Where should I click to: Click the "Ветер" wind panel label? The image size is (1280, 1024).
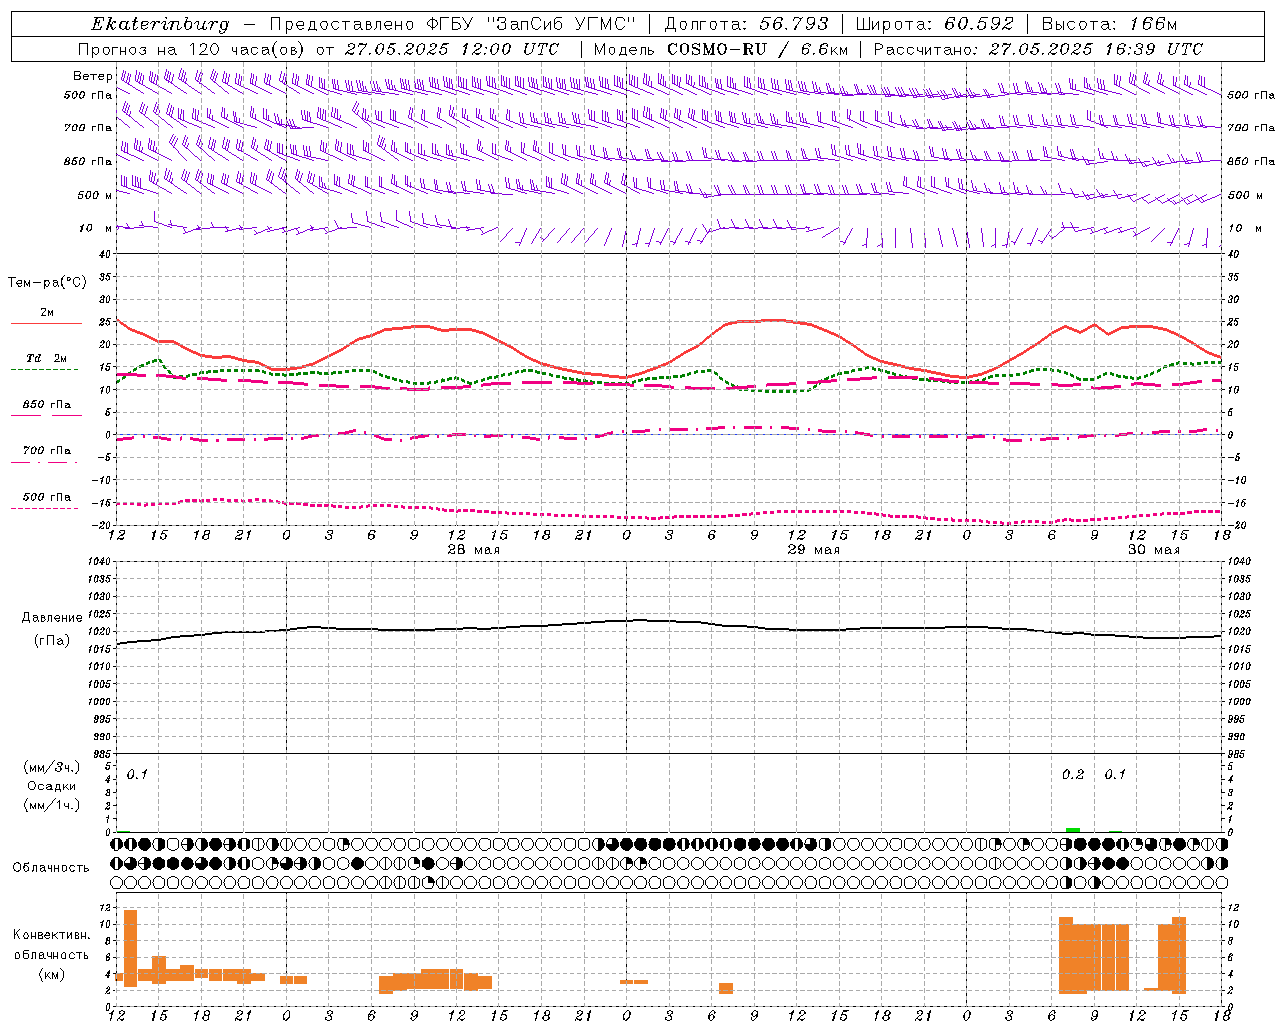[92, 76]
